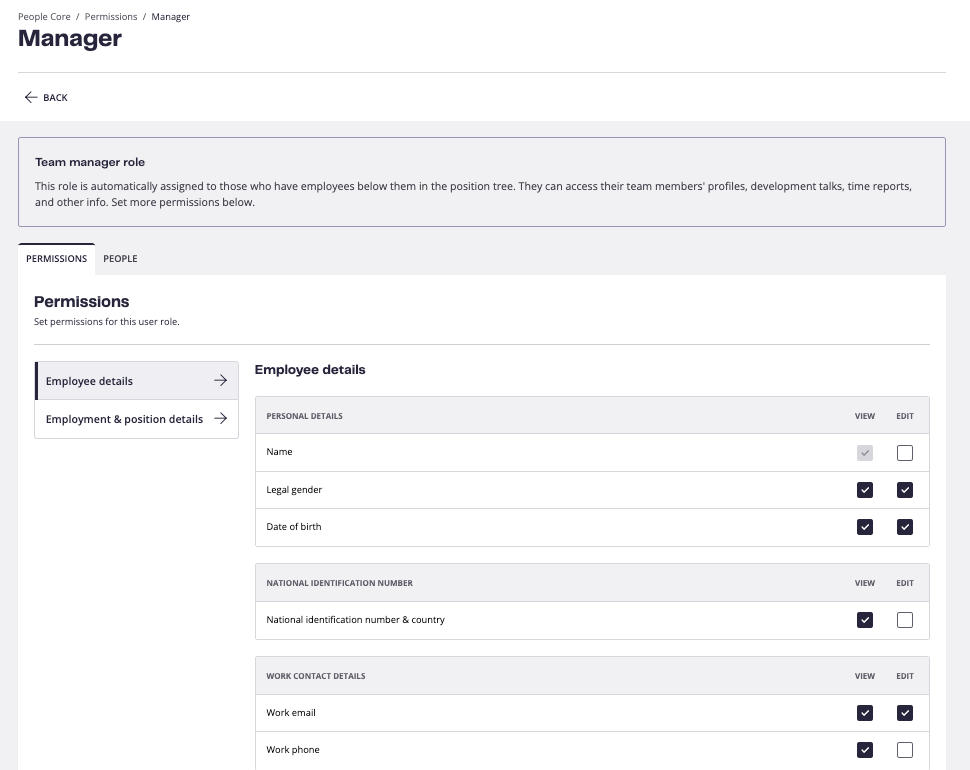Open People Core breadcrumb link

coord(44,17)
